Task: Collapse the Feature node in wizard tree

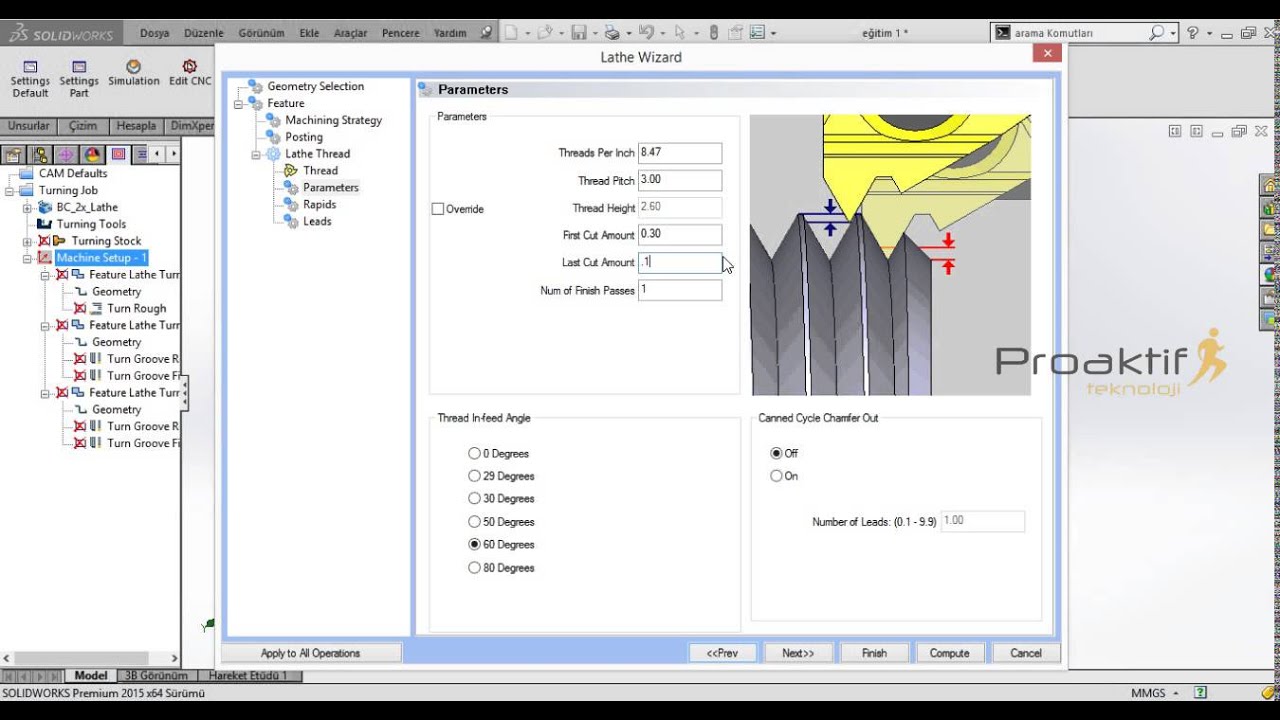Action: coord(238,103)
